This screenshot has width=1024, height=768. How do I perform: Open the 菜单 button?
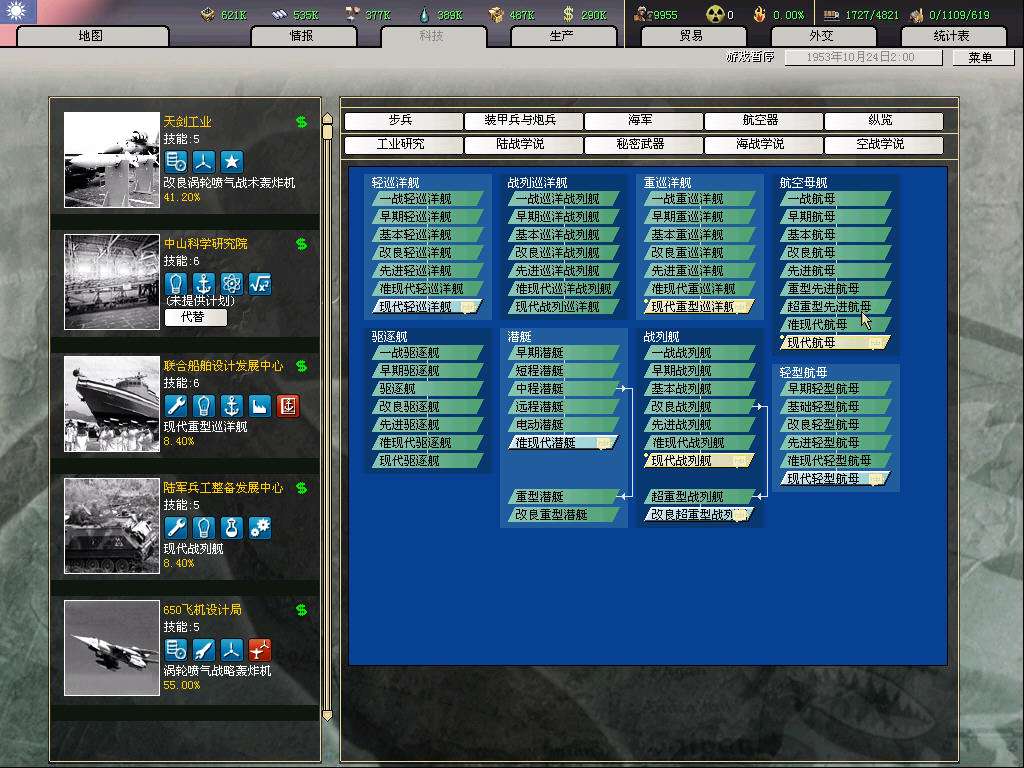click(x=979, y=58)
